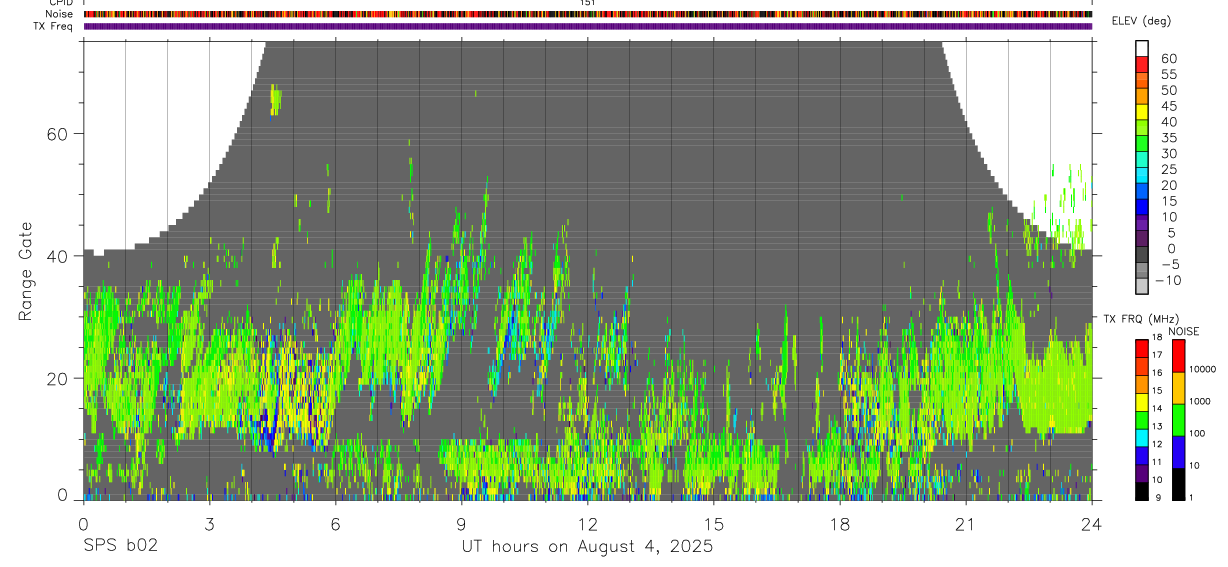Click the '151' CPID value

point(587,3)
